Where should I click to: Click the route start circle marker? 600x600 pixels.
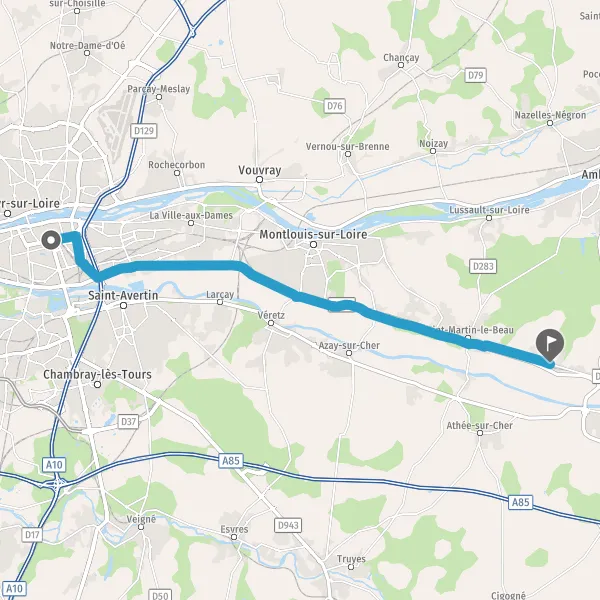click(x=51, y=240)
